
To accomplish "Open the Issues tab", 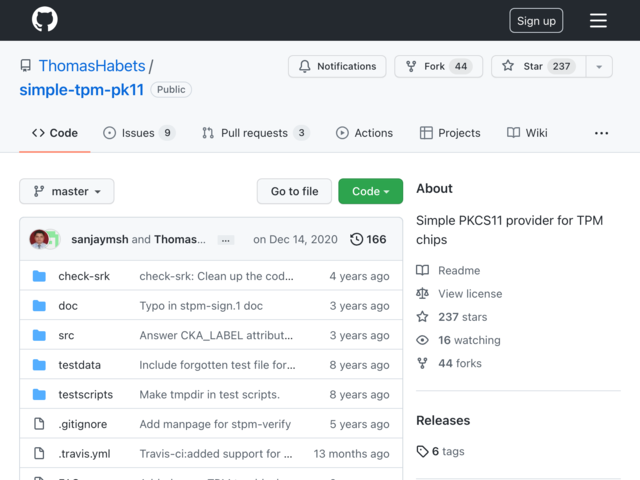I will click(139, 133).
